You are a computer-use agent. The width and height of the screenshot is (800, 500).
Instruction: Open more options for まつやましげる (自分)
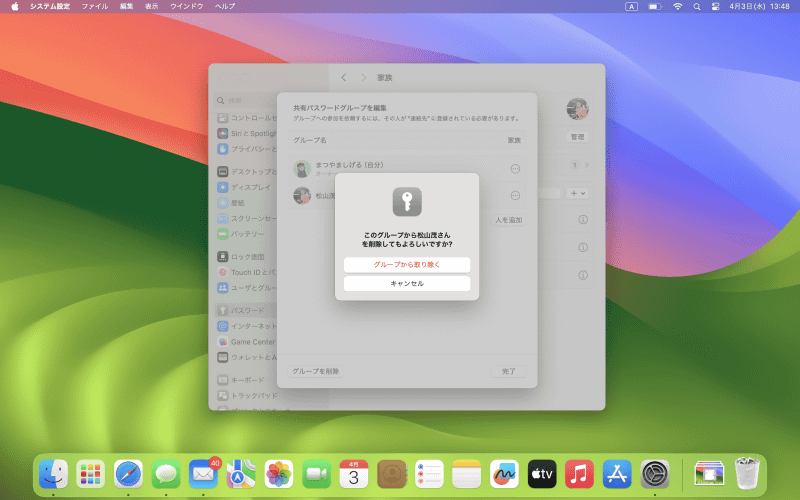coord(515,169)
